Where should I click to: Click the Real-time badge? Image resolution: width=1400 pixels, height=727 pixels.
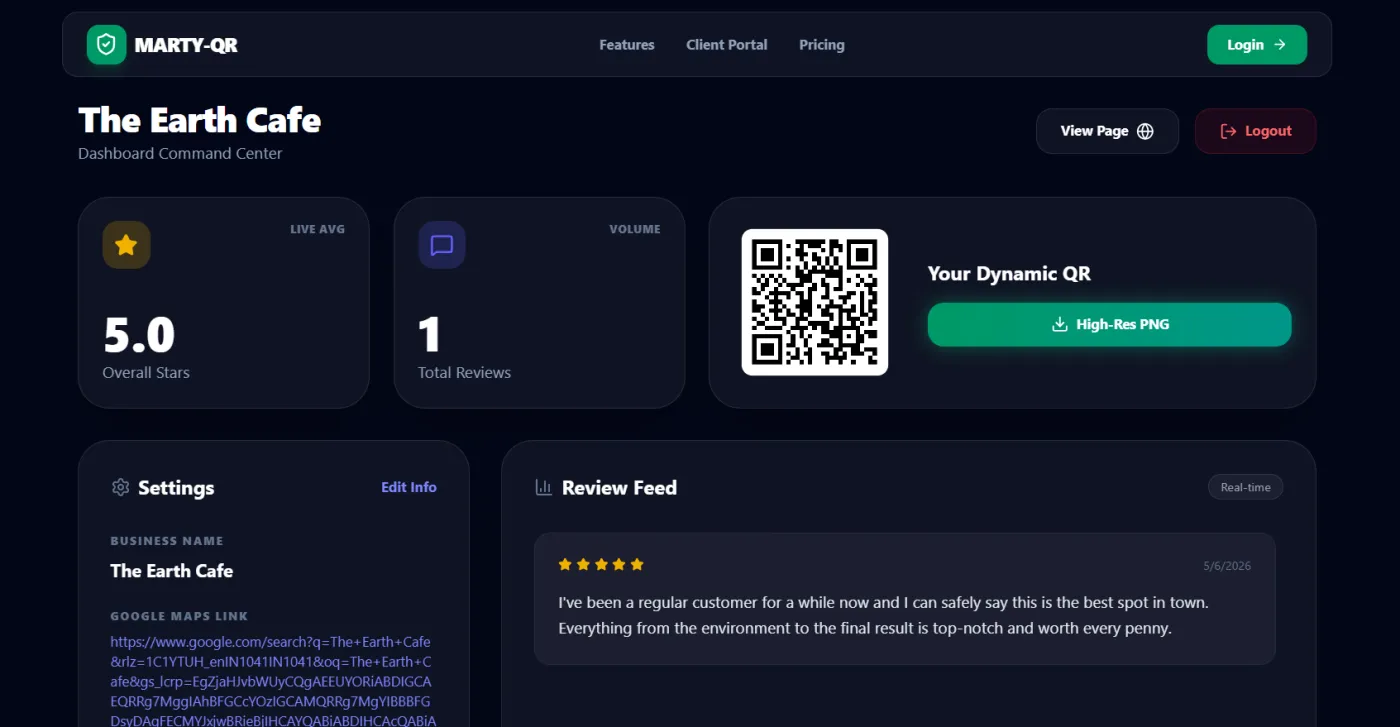(1246, 487)
